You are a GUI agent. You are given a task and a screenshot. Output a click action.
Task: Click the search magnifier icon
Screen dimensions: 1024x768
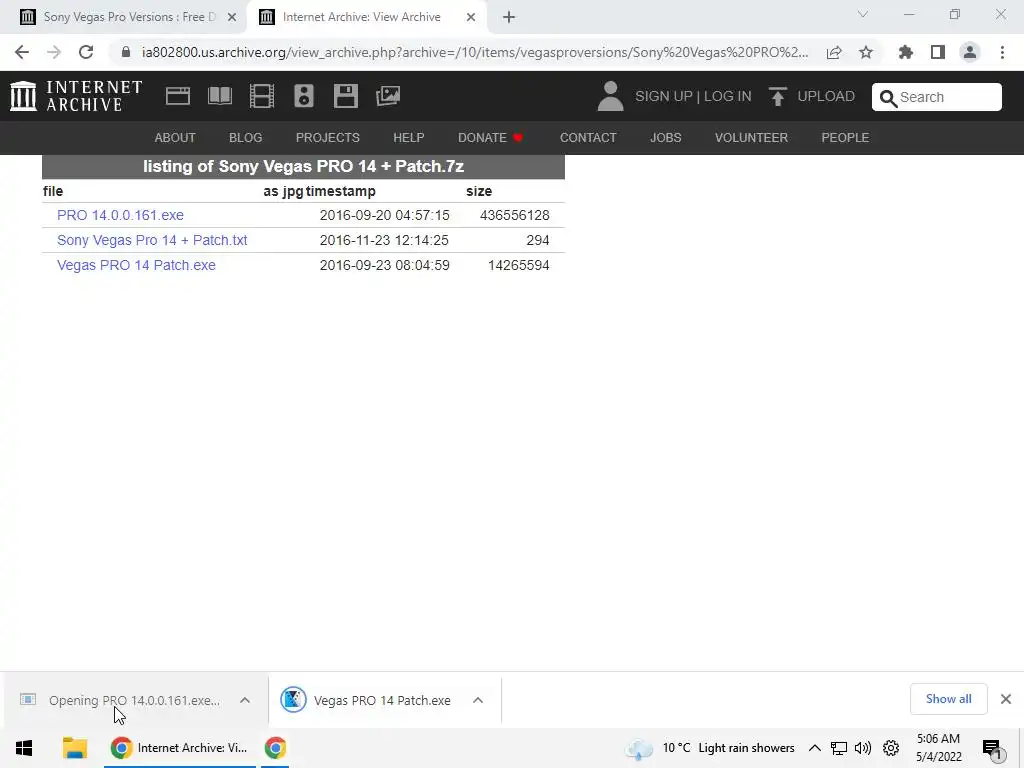coord(888,98)
